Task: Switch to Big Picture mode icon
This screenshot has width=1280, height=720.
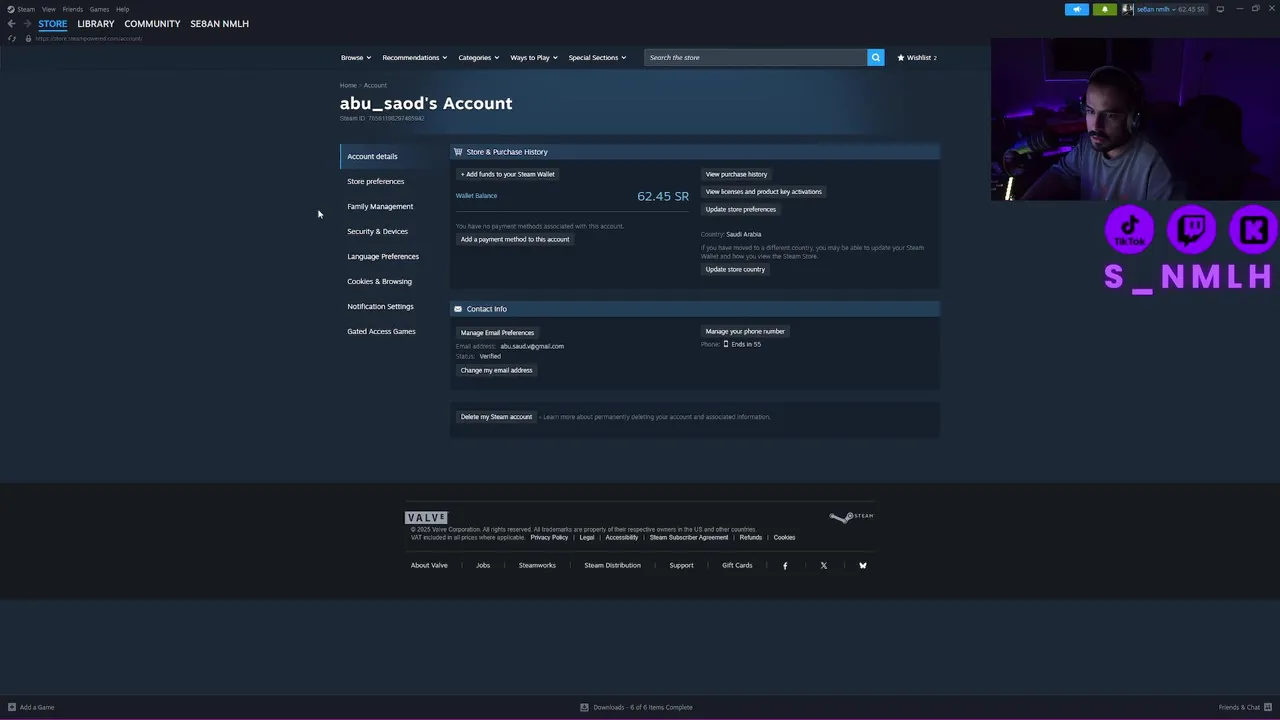Action: 1220,9
